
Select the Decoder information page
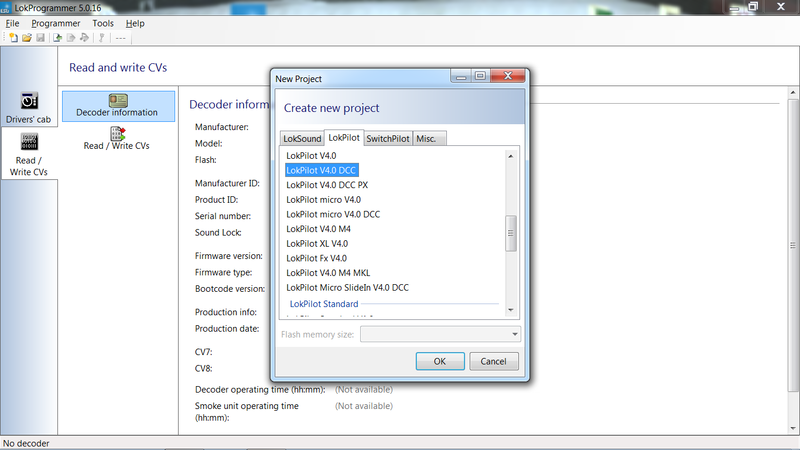coord(118,106)
